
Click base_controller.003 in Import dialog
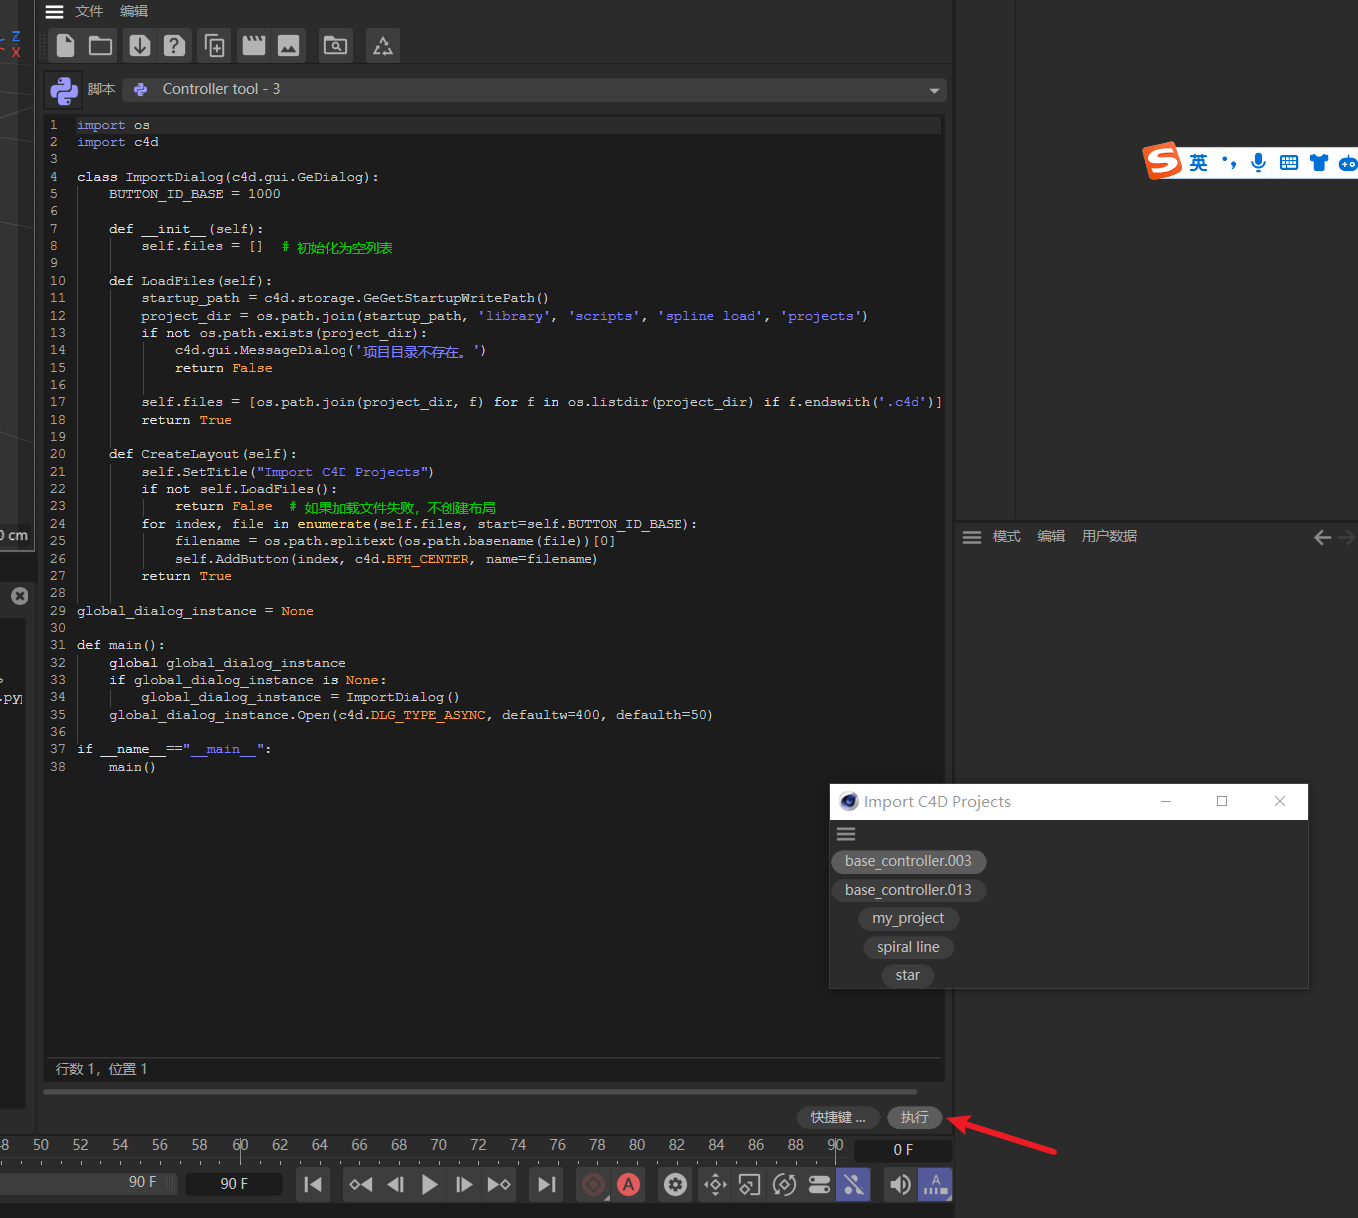[x=908, y=861]
